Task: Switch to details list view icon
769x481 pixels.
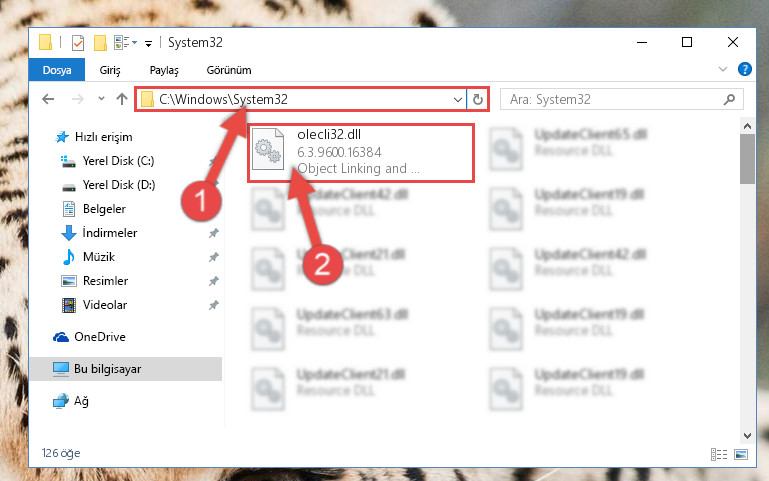Action: 718,455
